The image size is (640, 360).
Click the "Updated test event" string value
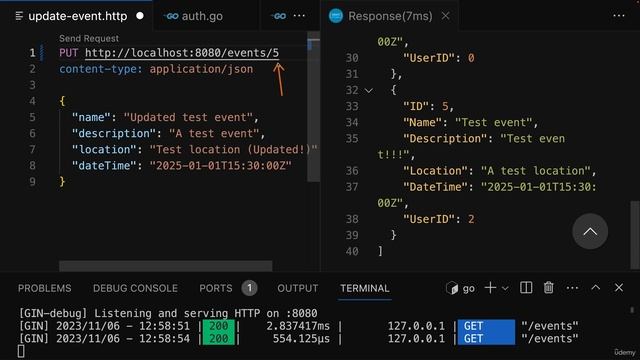click(188, 118)
